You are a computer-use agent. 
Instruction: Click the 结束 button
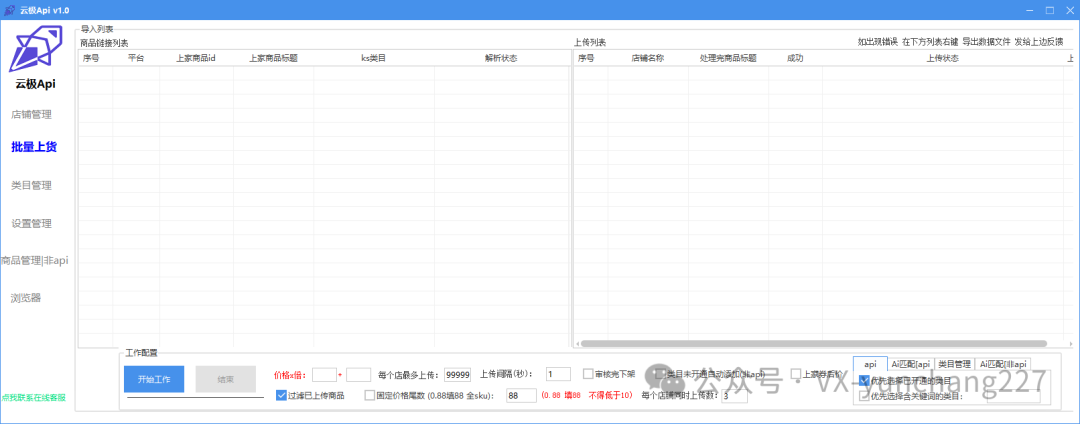(x=225, y=379)
